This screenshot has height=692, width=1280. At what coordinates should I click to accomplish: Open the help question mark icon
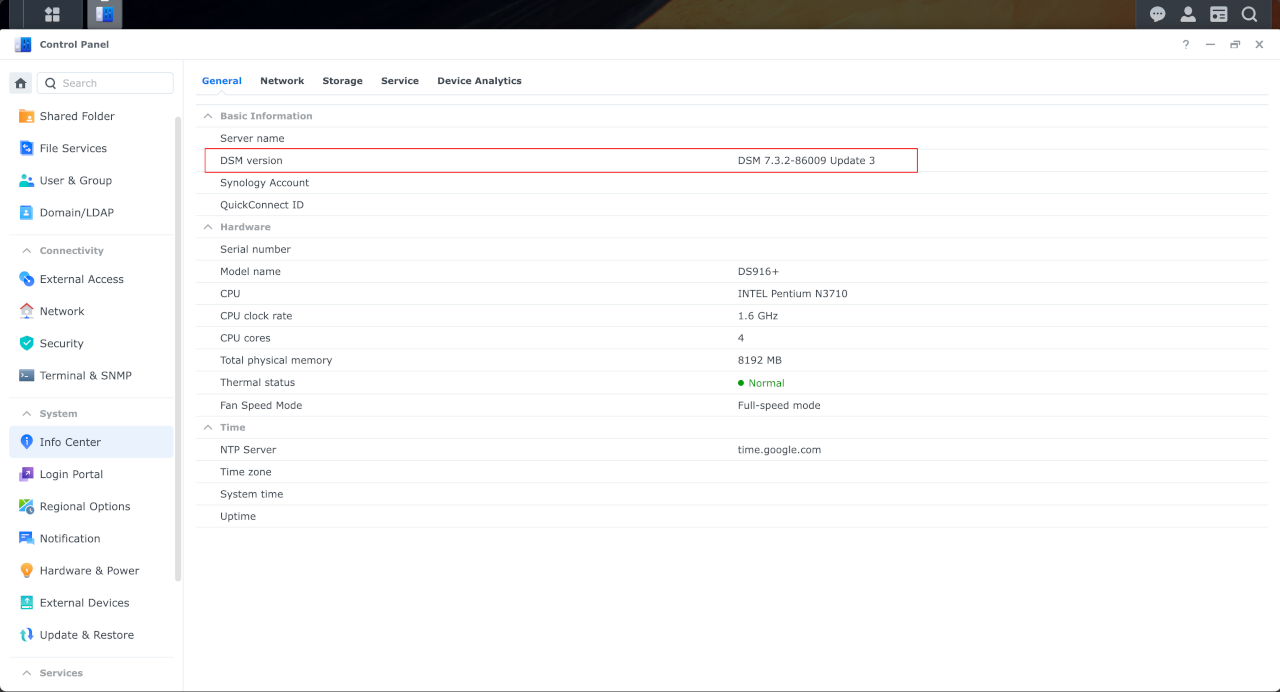(x=1186, y=44)
